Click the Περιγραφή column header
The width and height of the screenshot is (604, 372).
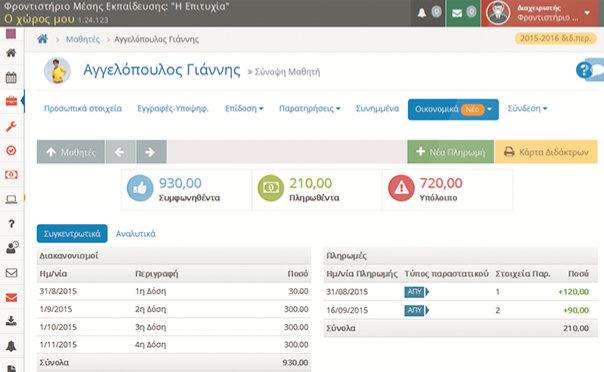157,274
